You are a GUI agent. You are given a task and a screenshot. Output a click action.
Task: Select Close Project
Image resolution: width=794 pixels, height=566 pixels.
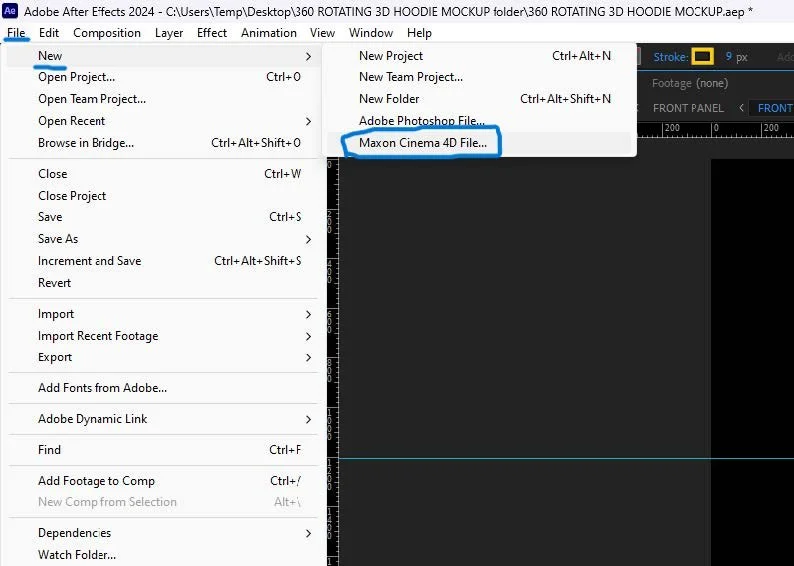tap(163, 195)
